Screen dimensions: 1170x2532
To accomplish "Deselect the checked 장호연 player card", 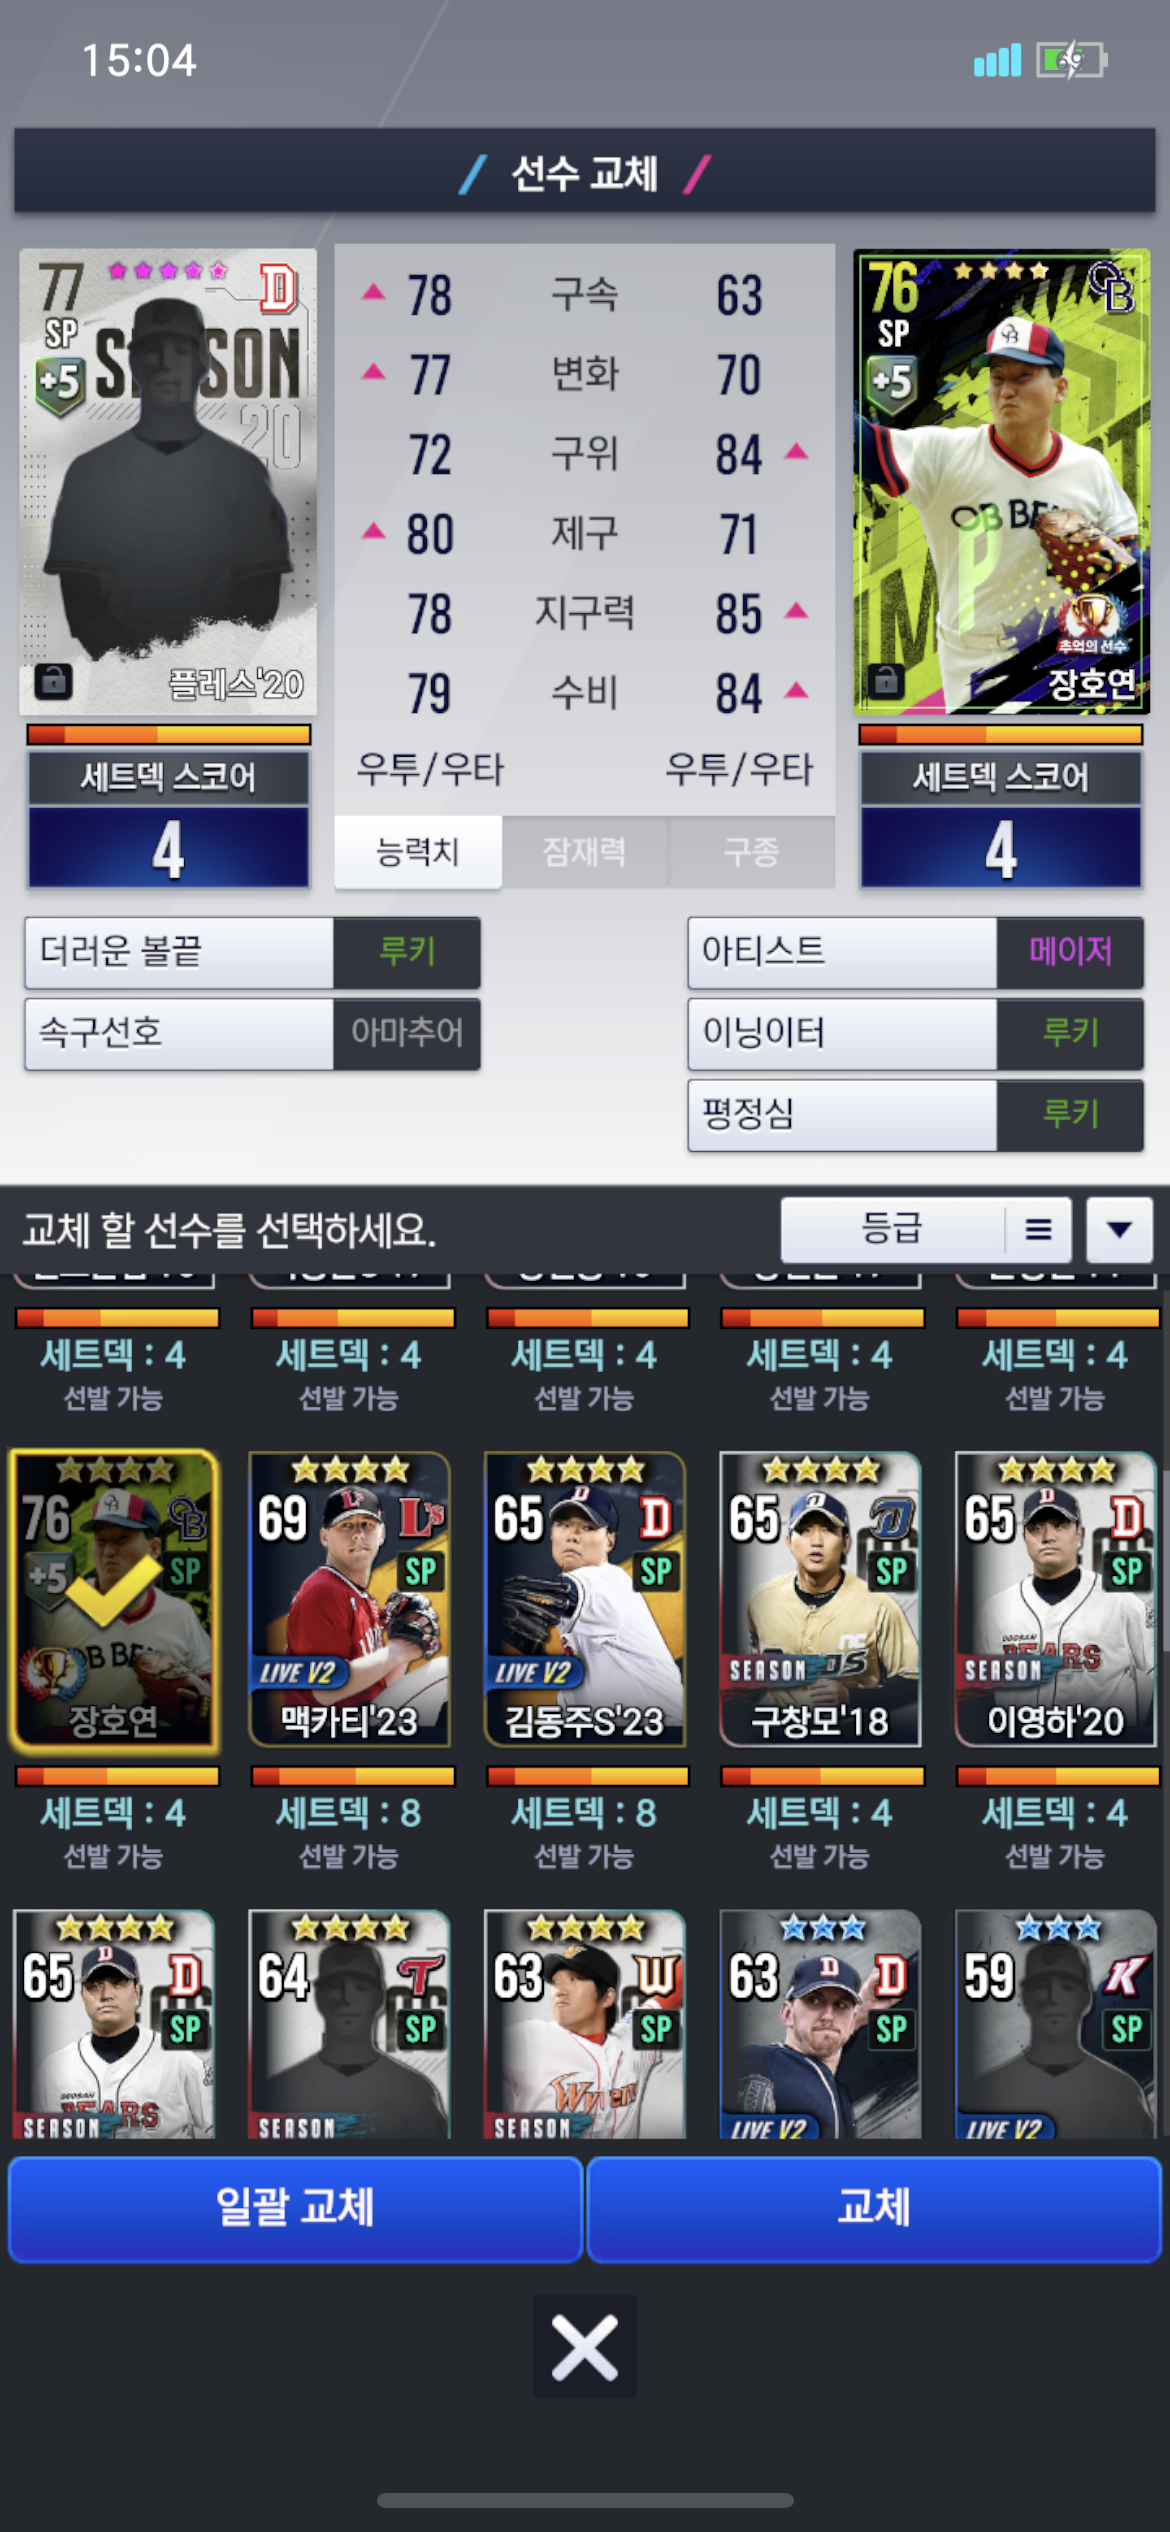I will tap(114, 1601).
